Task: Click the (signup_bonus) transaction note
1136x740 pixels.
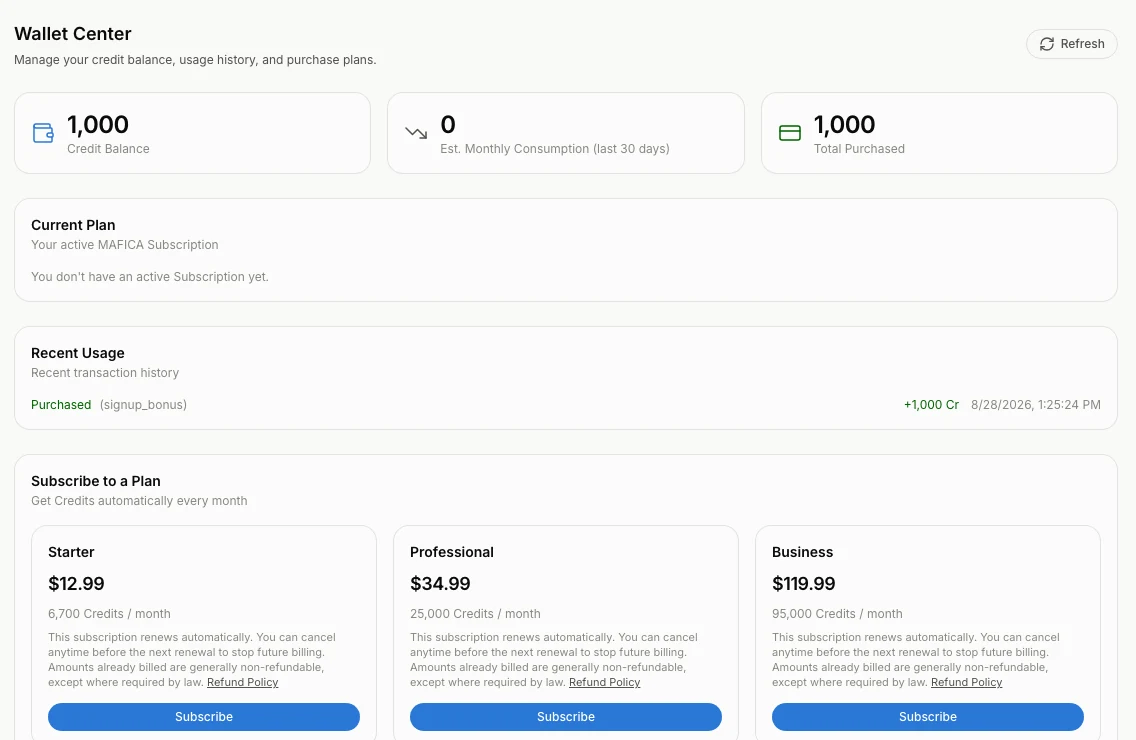Action: tap(143, 404)
